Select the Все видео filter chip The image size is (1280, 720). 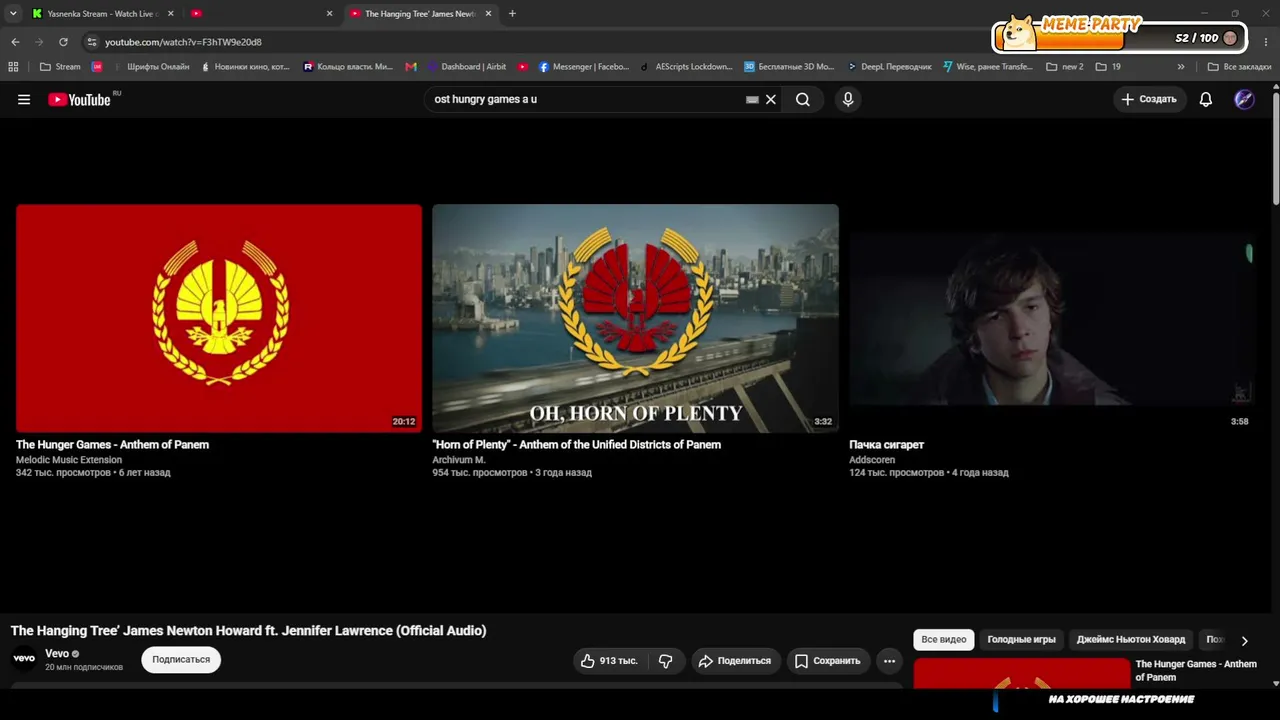pos(944,640)
